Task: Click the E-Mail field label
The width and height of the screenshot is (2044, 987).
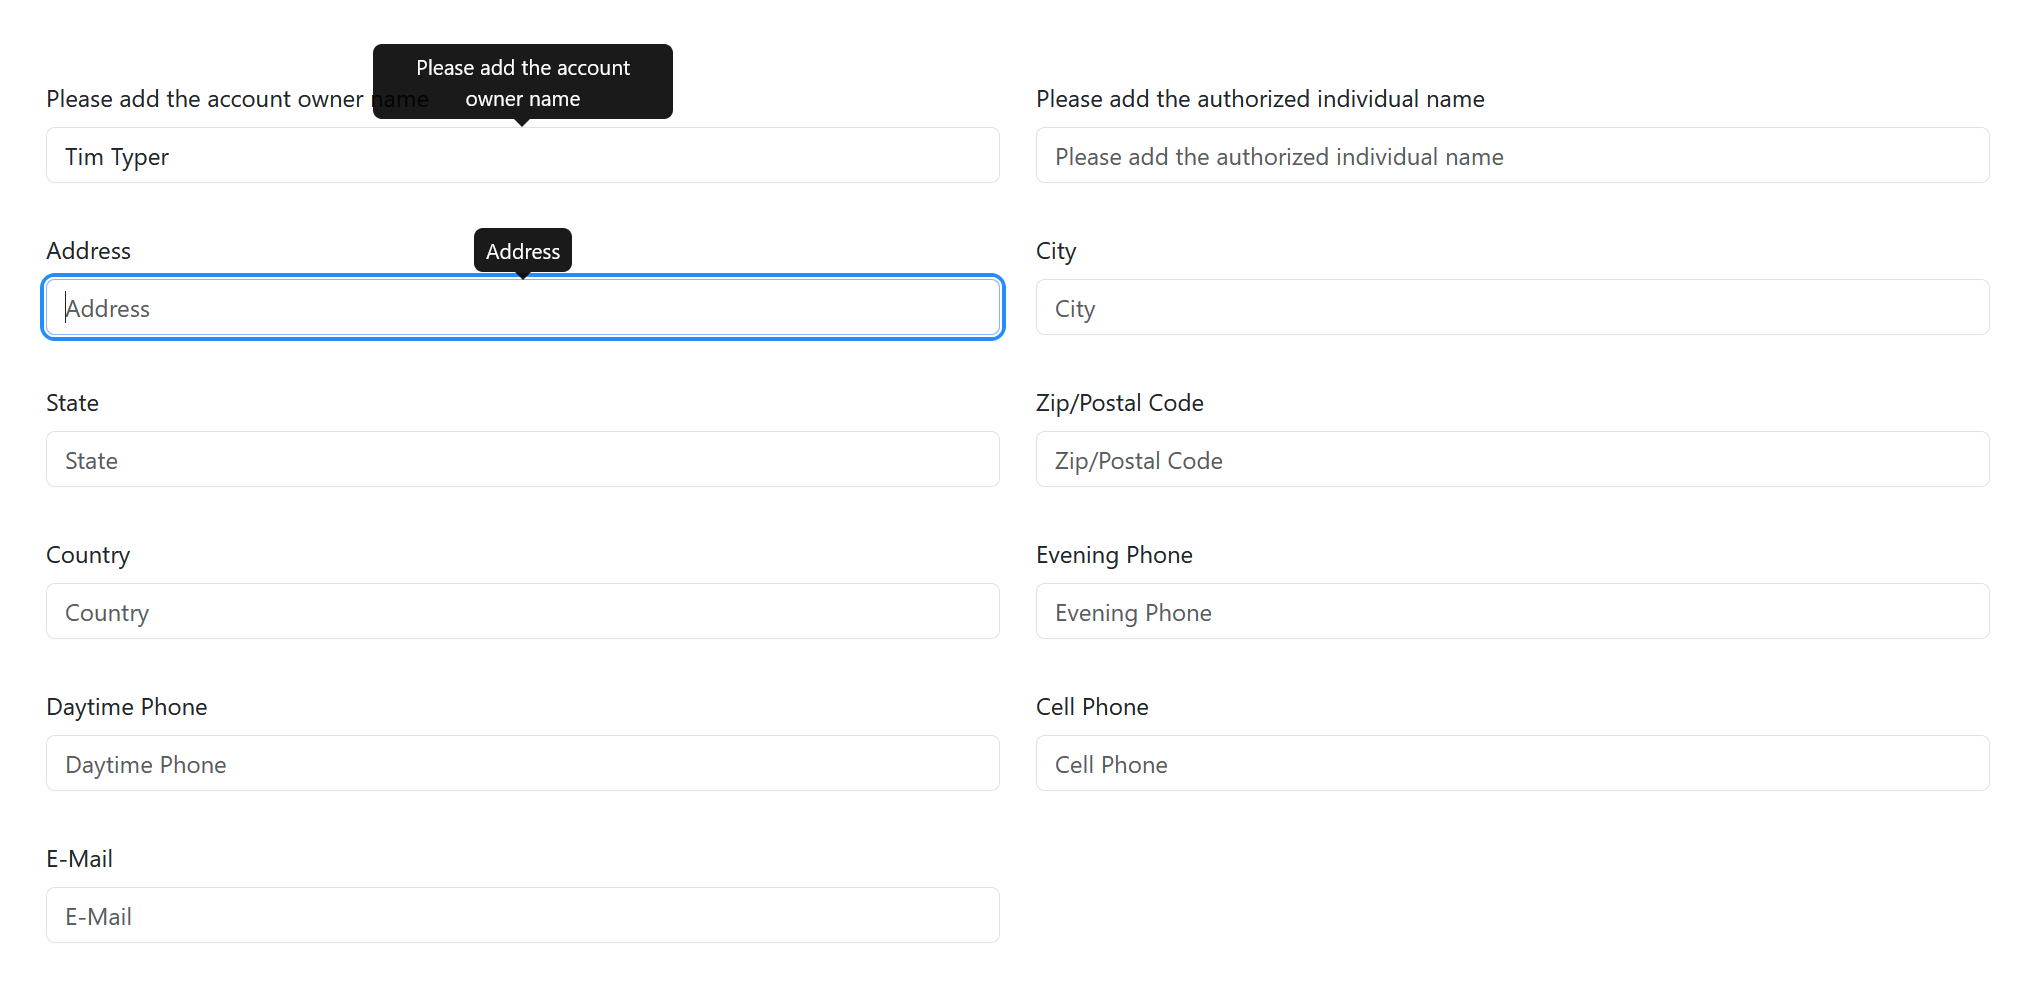Action: (x=79, y=858)
